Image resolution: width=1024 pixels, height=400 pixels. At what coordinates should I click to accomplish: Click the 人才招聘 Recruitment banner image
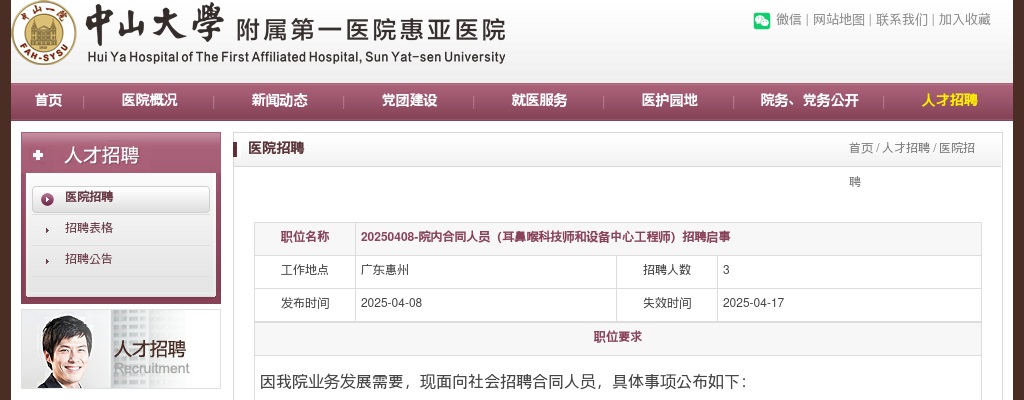pyautogui.click(x=121, y=349)
